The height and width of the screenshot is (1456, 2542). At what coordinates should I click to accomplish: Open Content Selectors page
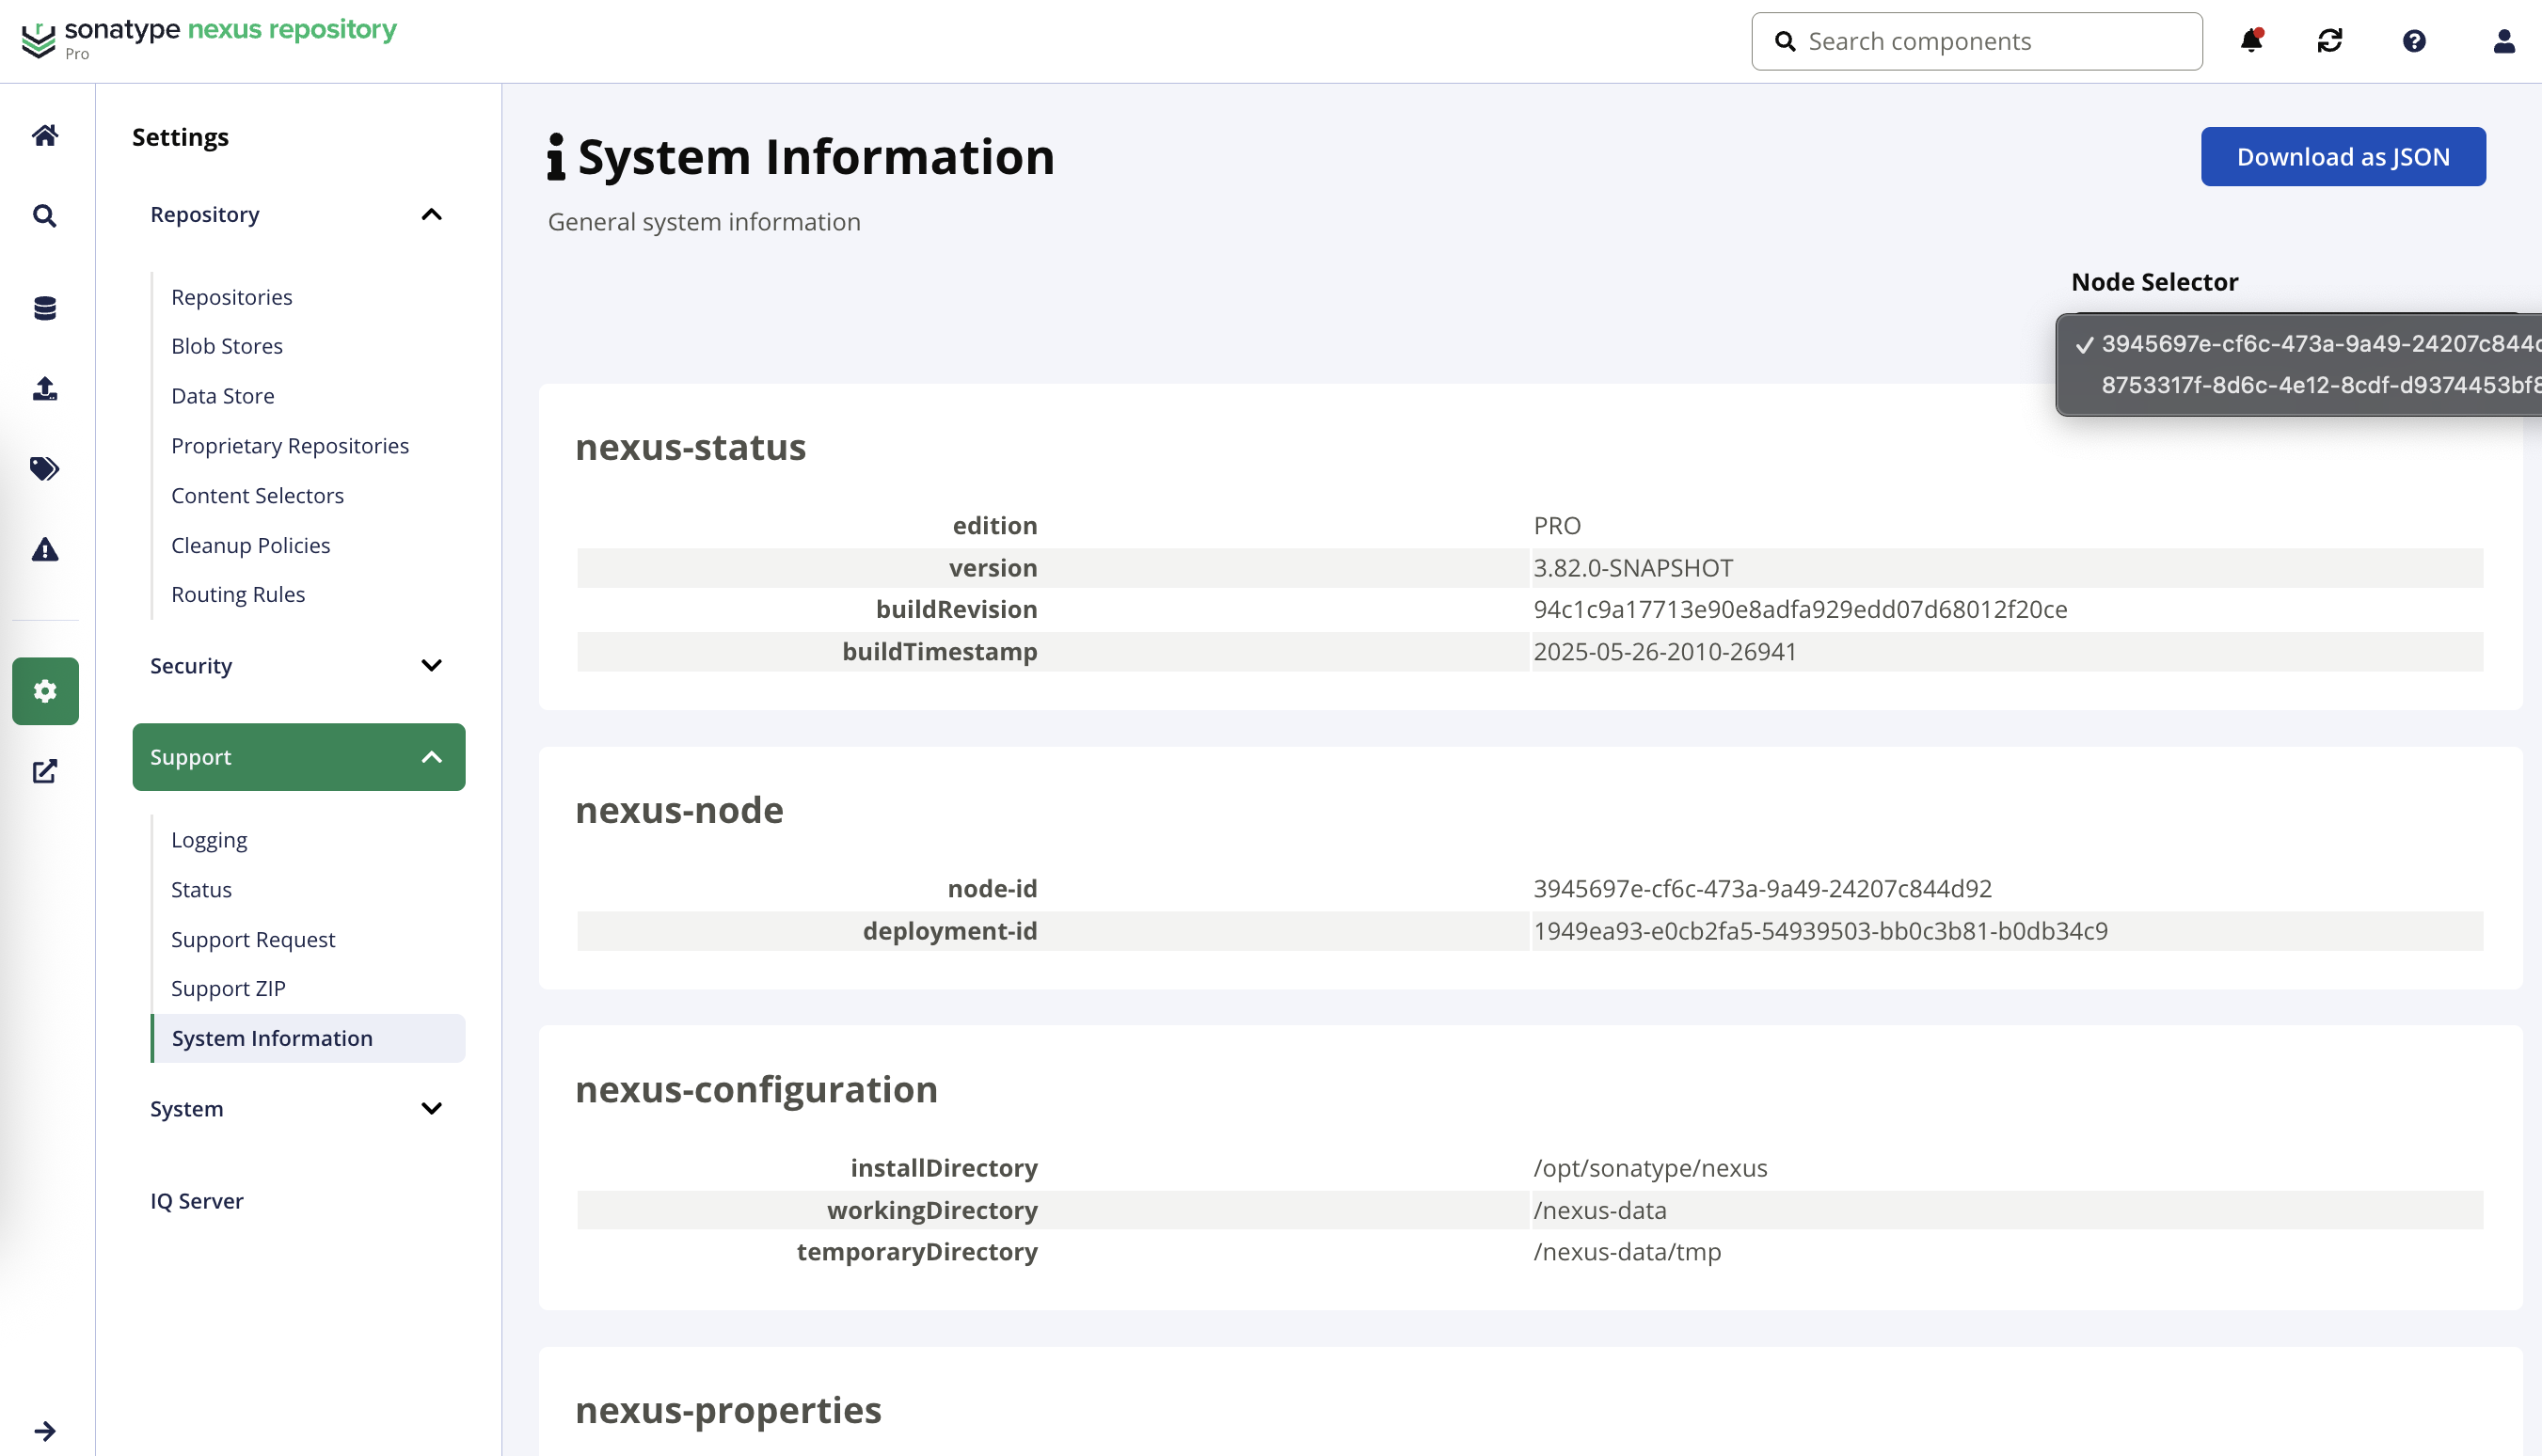pos(257,496)
